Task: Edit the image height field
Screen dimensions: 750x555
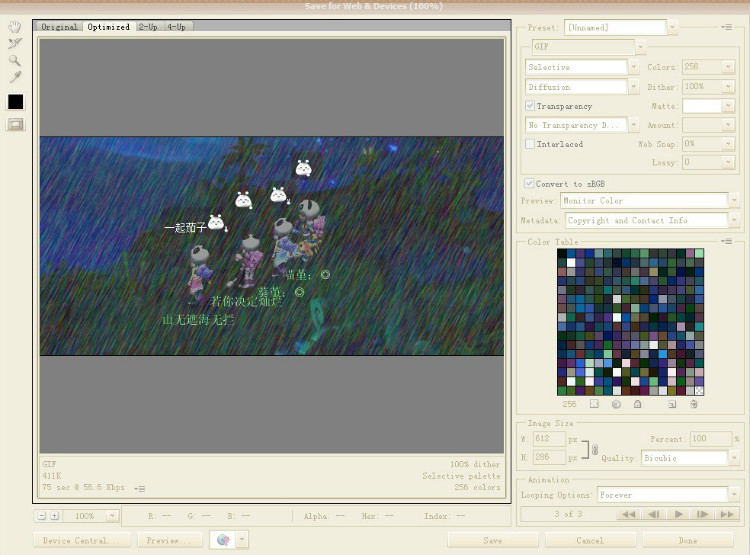Action: (549, 457)
